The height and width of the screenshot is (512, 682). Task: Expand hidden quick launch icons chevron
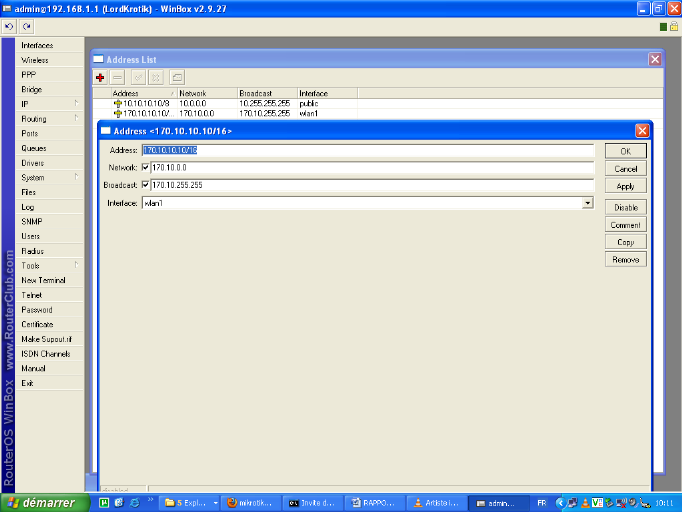pyautogui.click(x=150, y=499)
